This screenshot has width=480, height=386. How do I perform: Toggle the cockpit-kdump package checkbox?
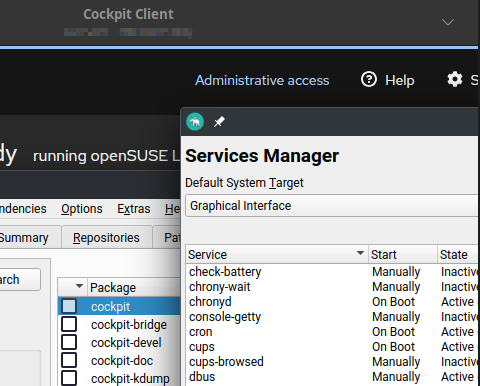click(69, 378)
